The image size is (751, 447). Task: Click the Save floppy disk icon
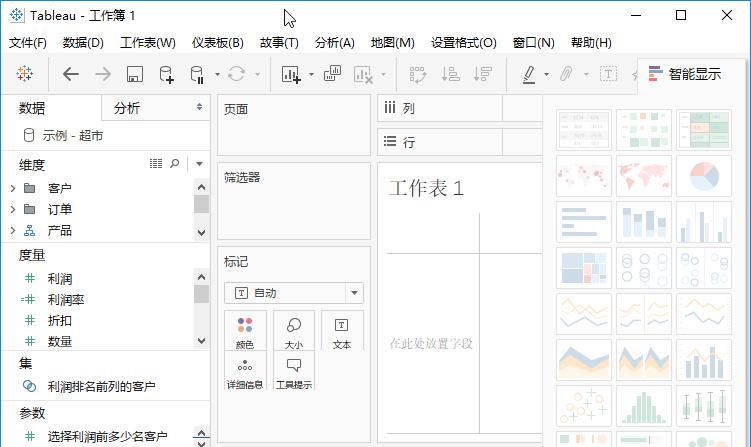pyautogui.click(x=135, y=74)
